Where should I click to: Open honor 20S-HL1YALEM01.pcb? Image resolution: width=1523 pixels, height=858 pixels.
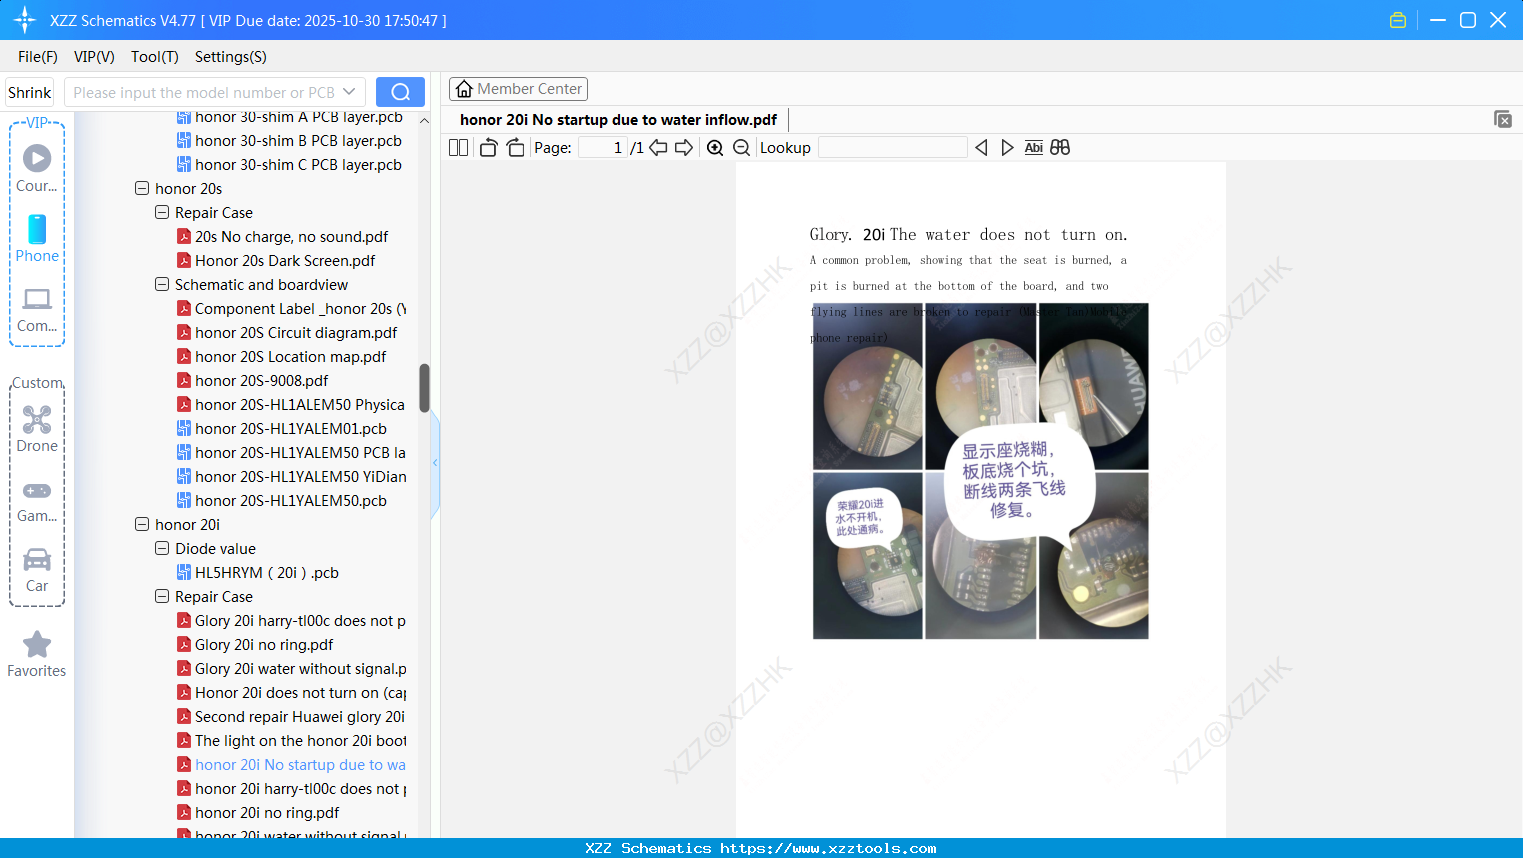[x=290, y=428]
